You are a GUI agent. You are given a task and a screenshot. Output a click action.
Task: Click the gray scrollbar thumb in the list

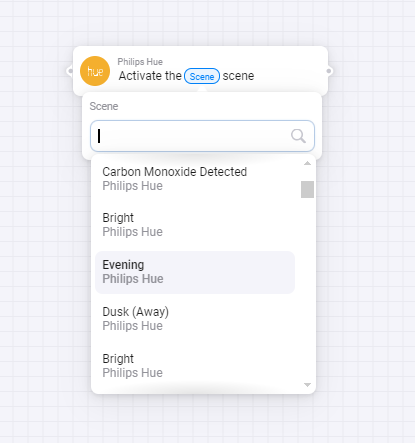307,189
